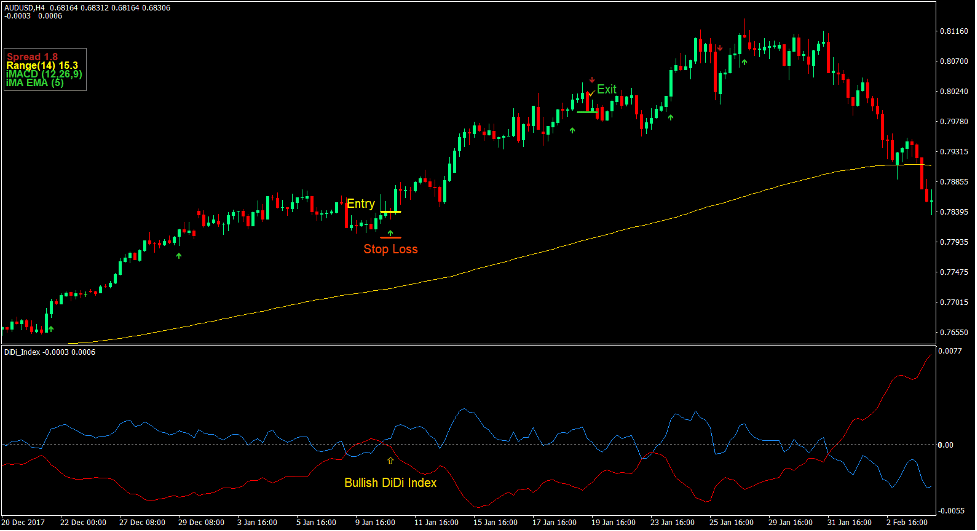Viewport: 977px width, 531px height.
Task: Select the yellow checkmark beside Exit label
Action: (x=589, y=94)
